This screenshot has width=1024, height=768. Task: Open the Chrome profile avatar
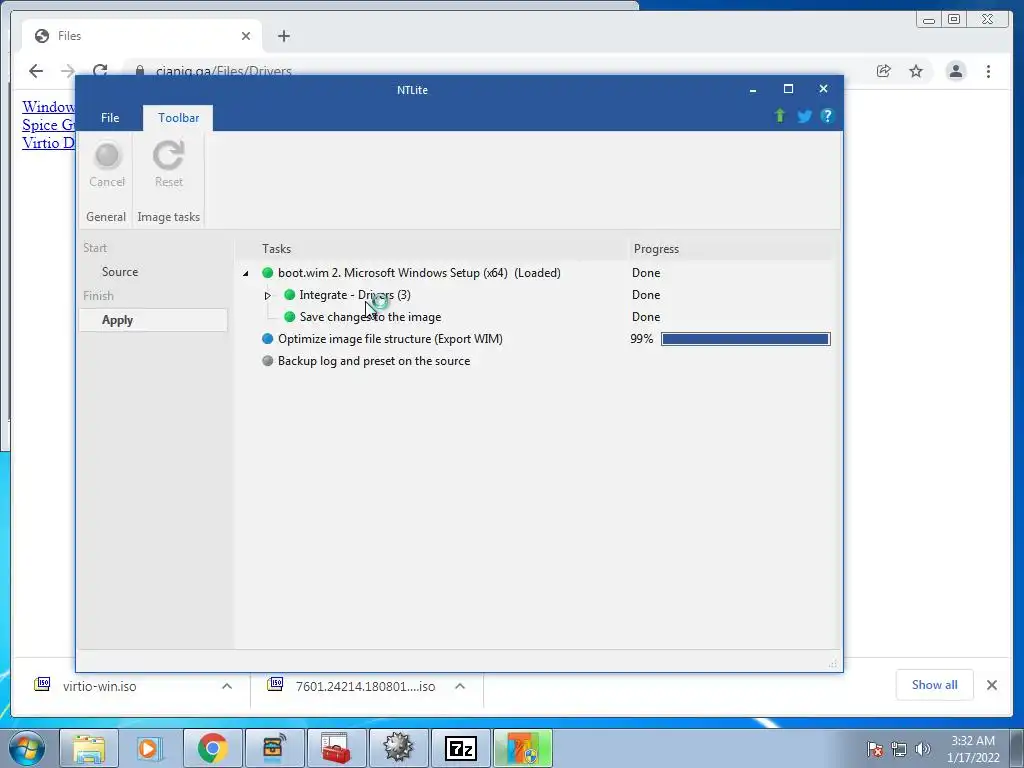pyautogui.click(x=955, y=71)
